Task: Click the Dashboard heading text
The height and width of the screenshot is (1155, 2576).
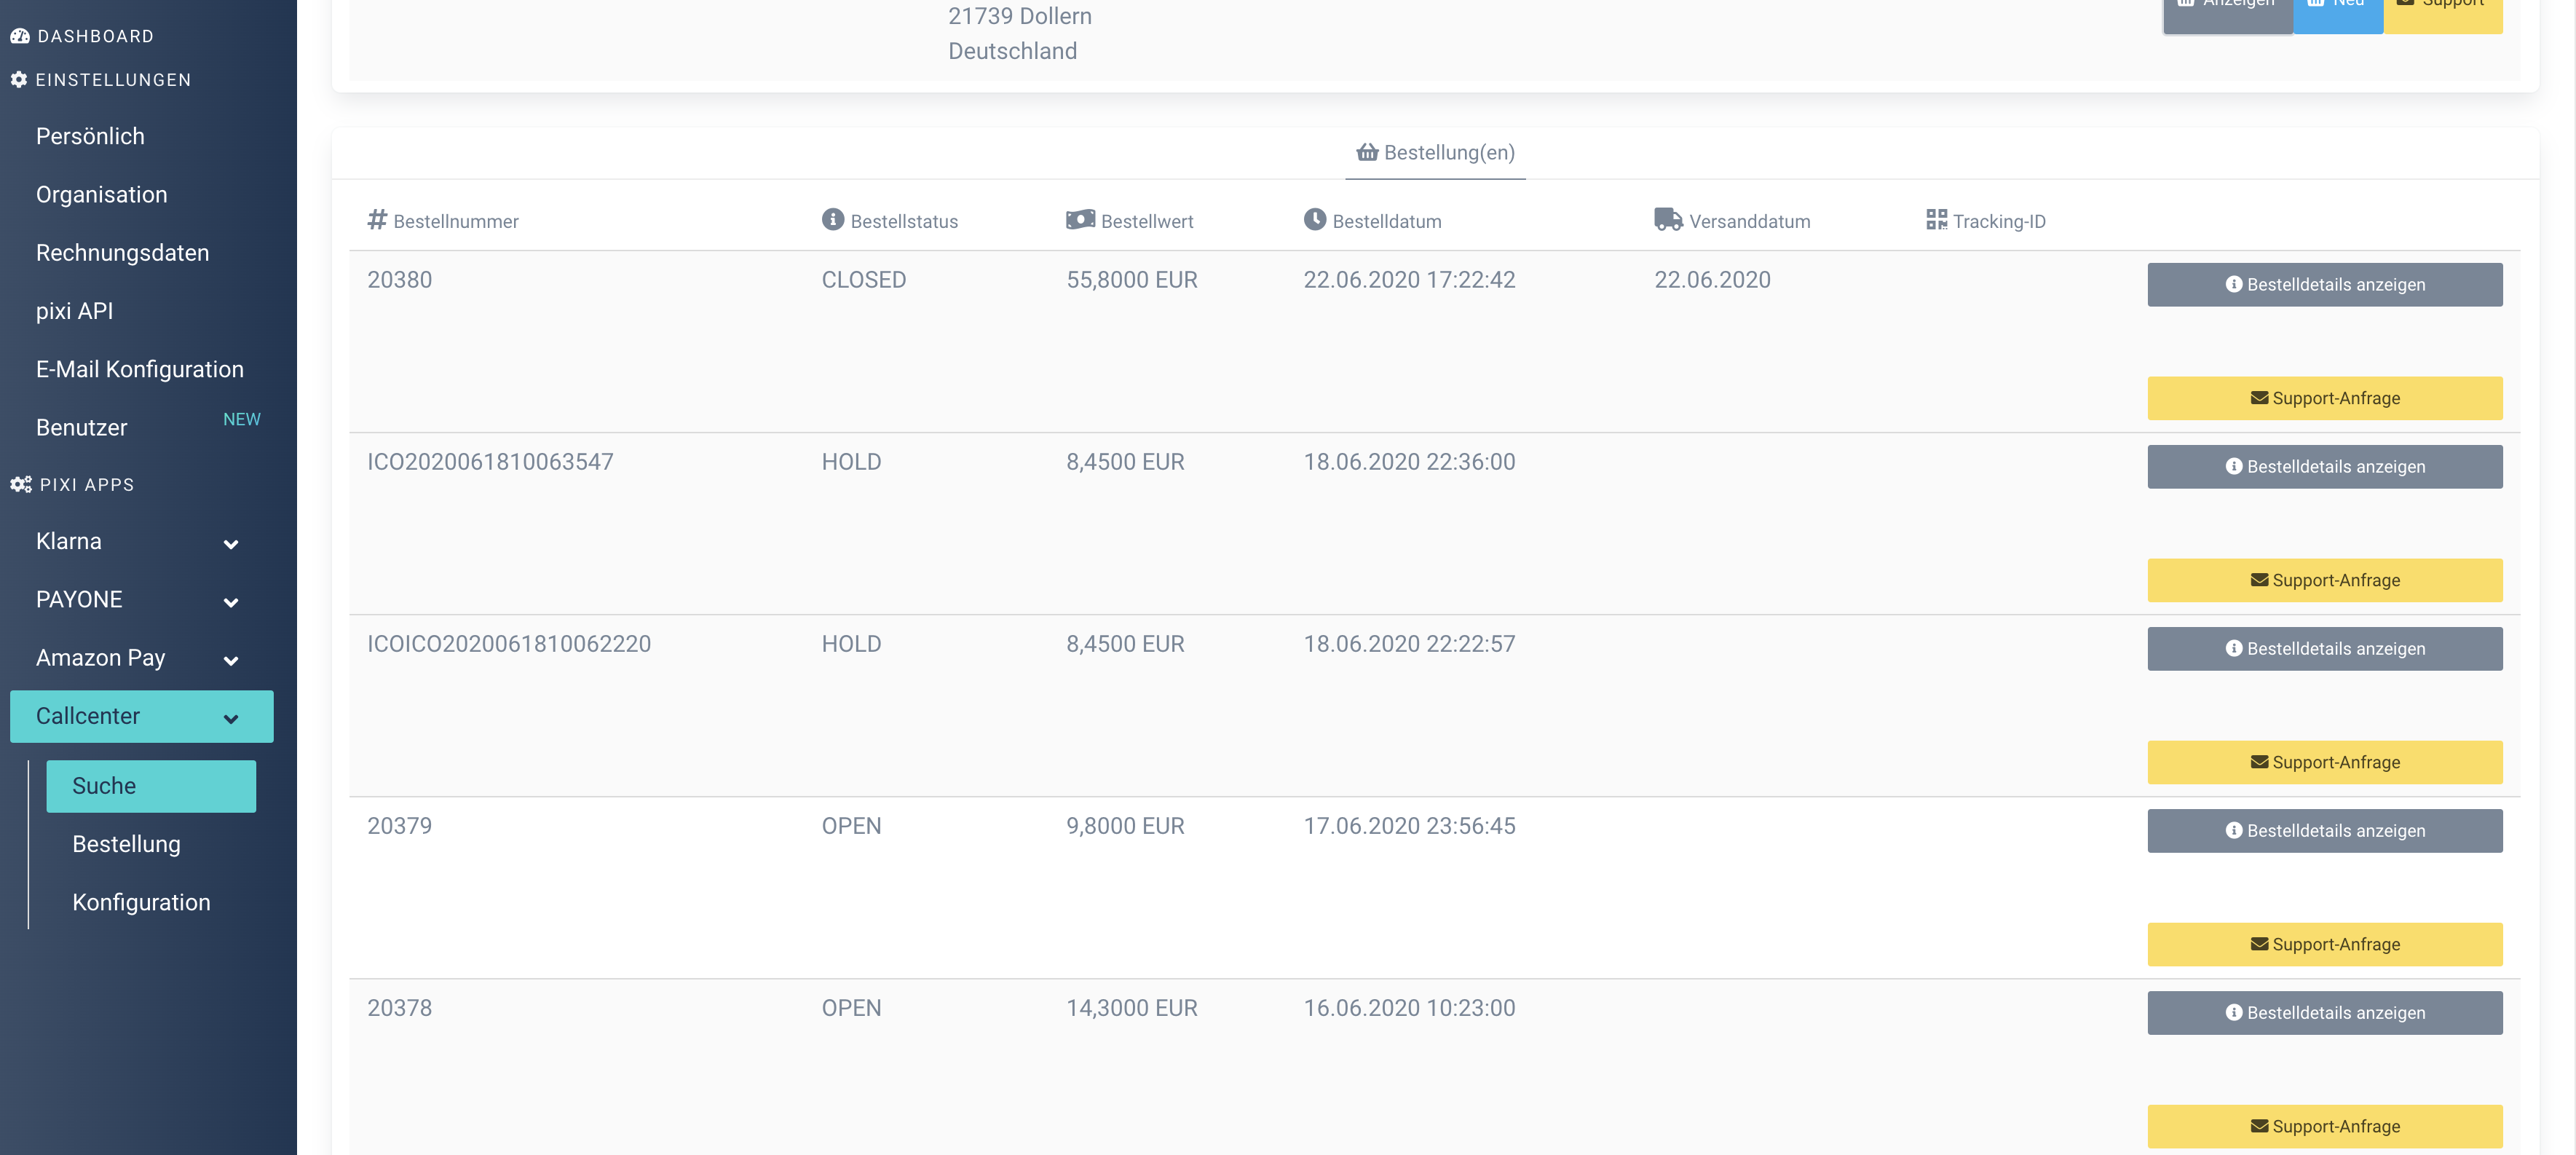Action: pyautogui.click(x=96, y=36)
